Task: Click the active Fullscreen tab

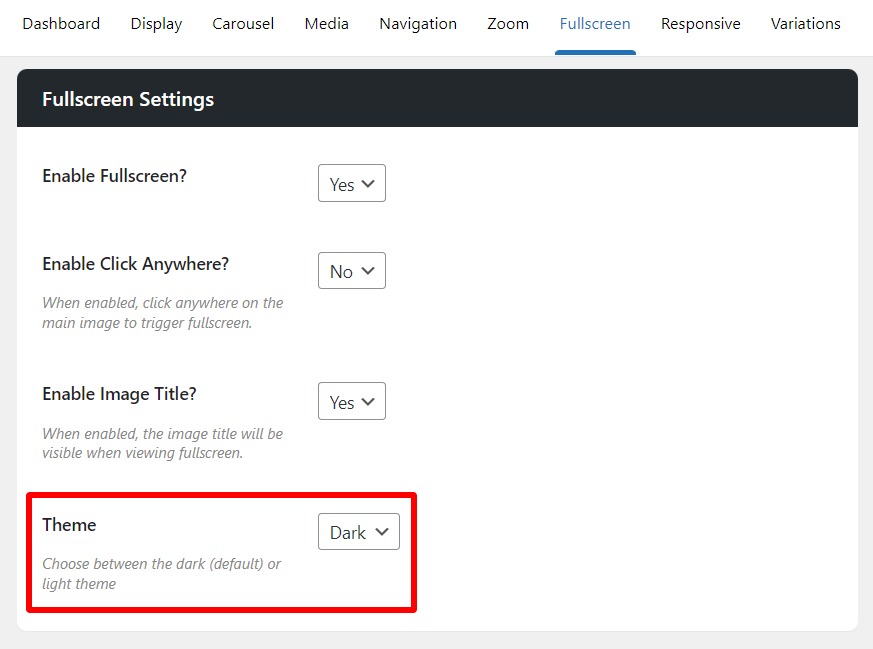Action: pyautogui.click(x=595, y=24)
